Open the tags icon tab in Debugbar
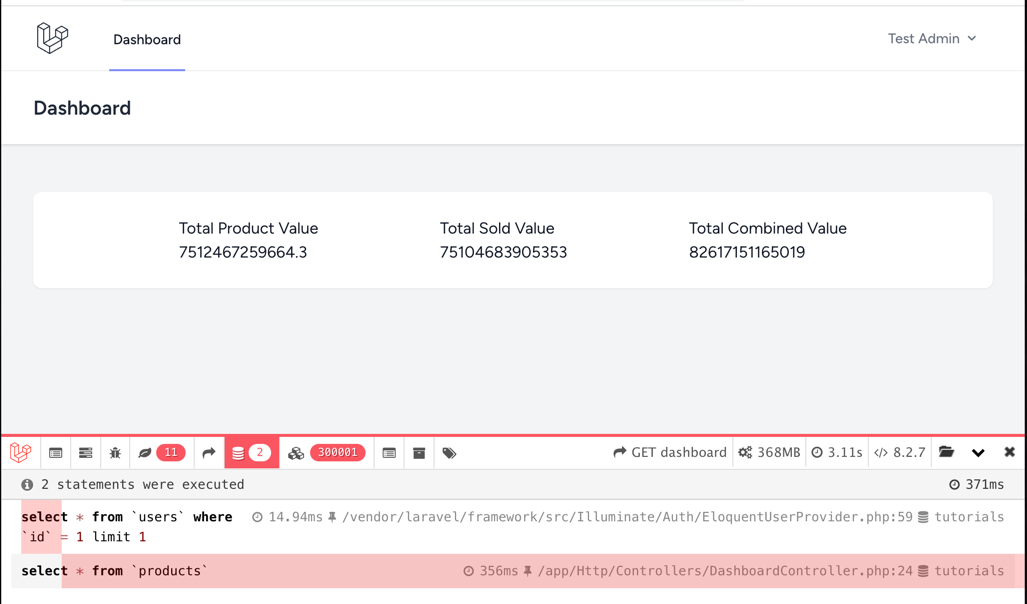This screenshot has width=1027, height=604. pyautogui.click(x=449, y=453)
